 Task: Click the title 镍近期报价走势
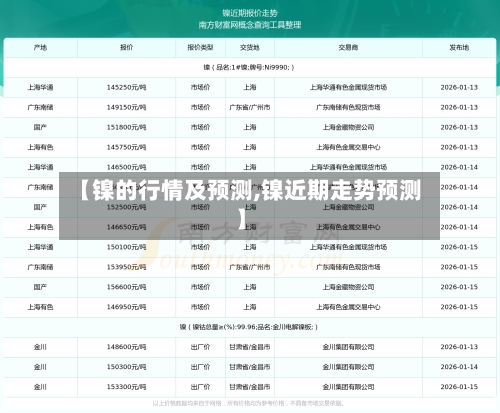(x=250, y=13)
